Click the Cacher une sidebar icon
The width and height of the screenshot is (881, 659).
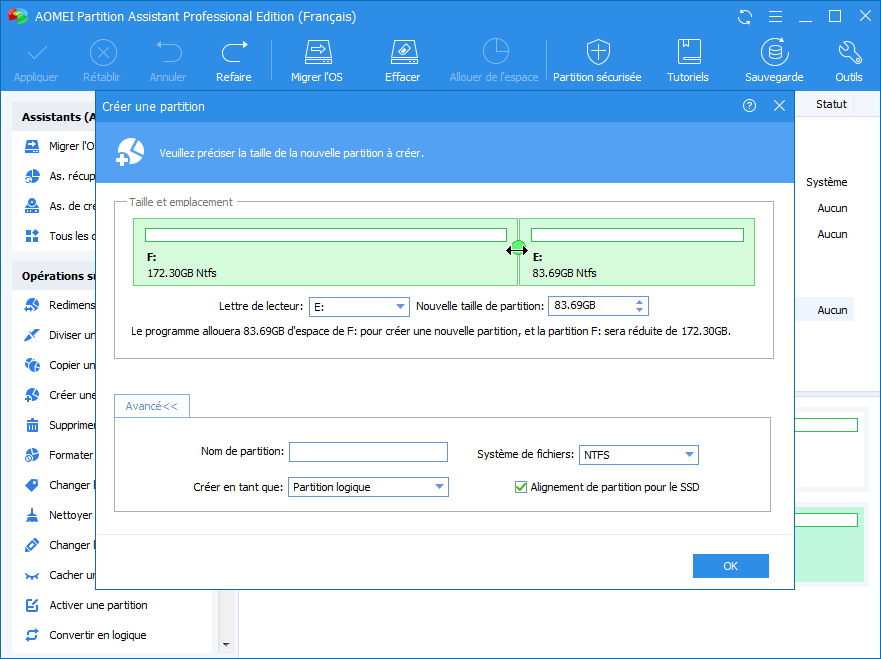[x=32, y=576]
